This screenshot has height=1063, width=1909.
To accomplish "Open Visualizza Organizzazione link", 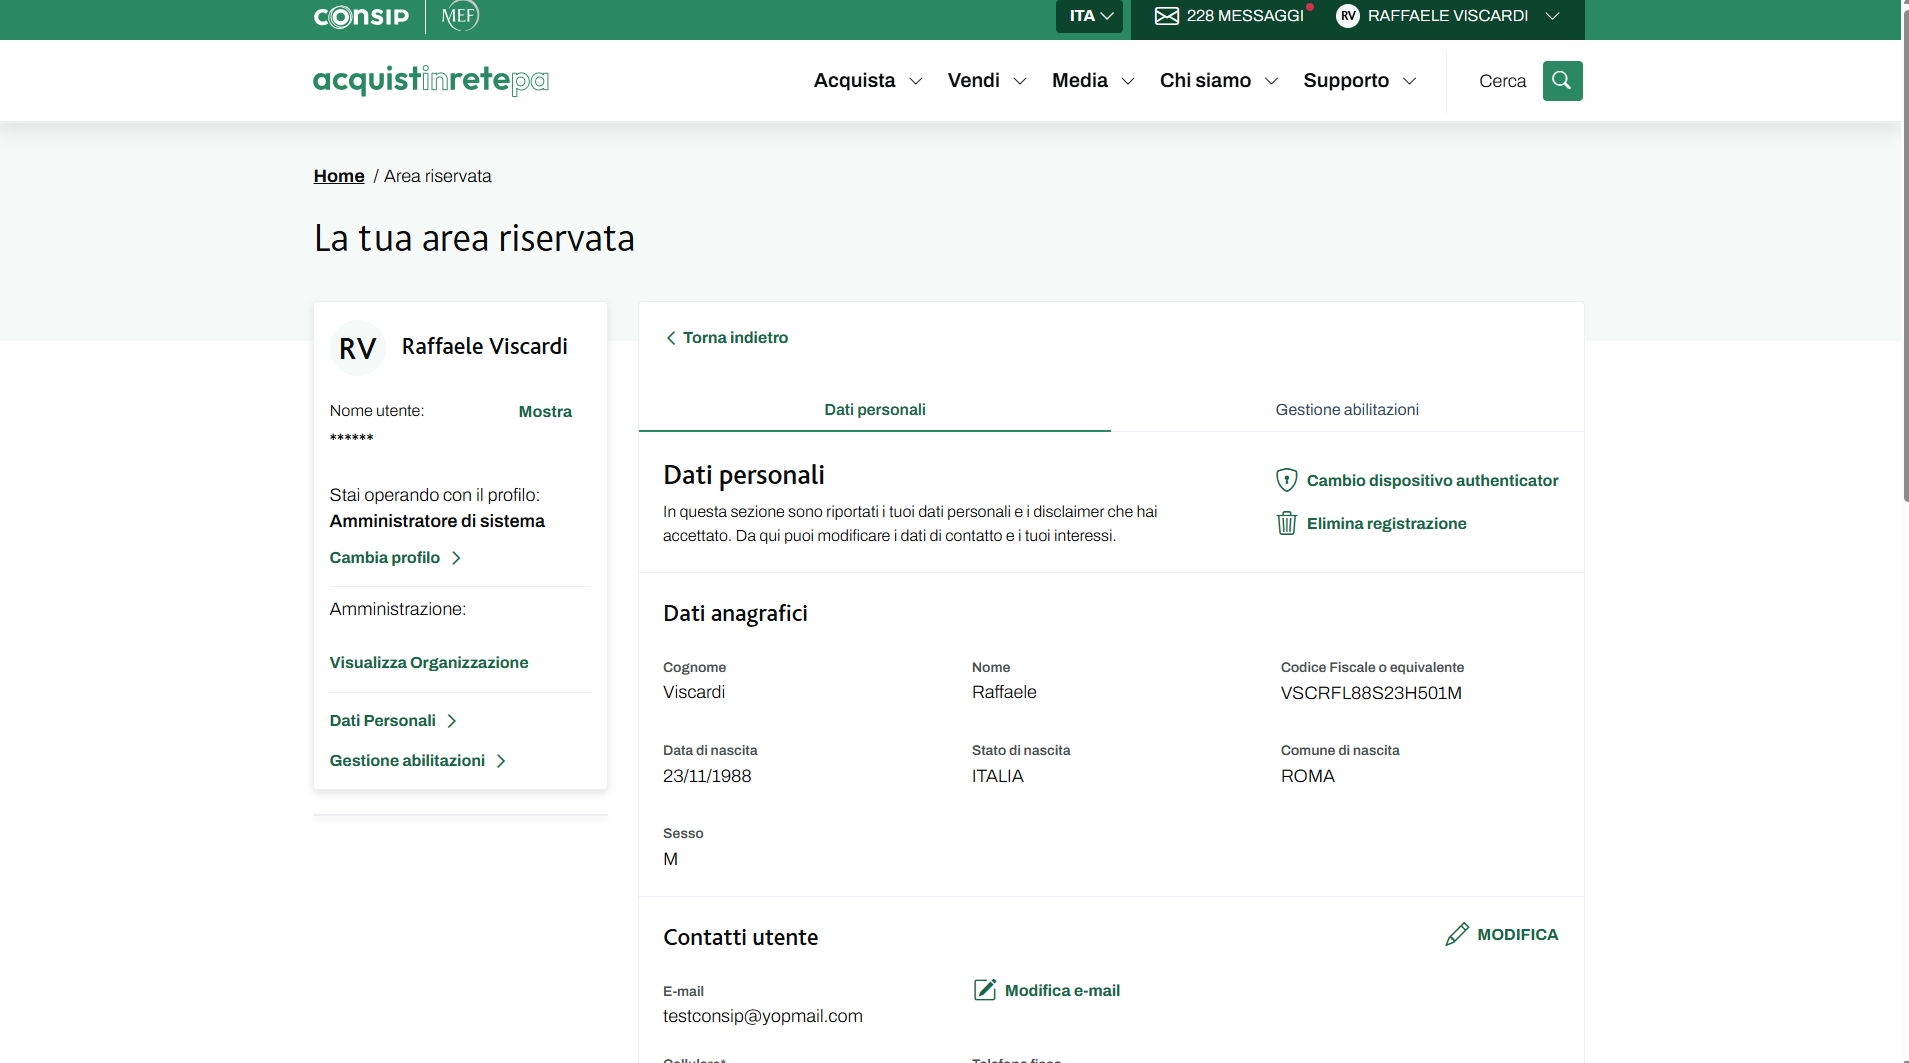I will point(429,663).
